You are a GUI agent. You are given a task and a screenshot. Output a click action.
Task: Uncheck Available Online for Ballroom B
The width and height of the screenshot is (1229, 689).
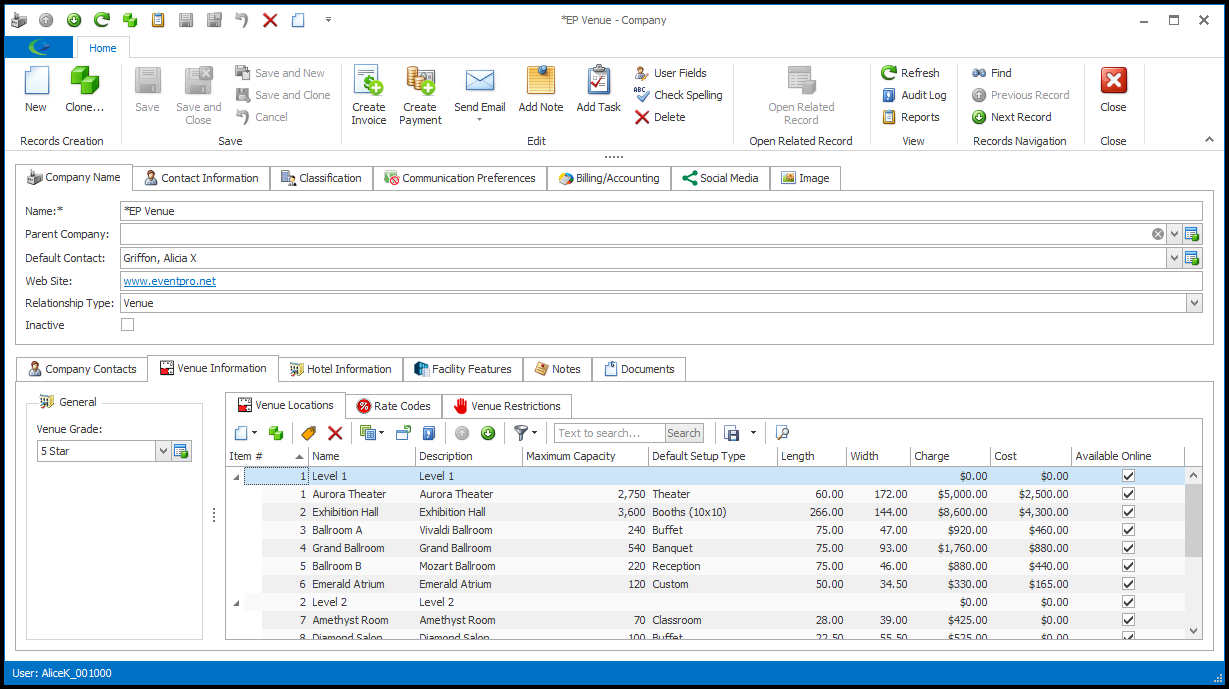[x=1128, y=566]
